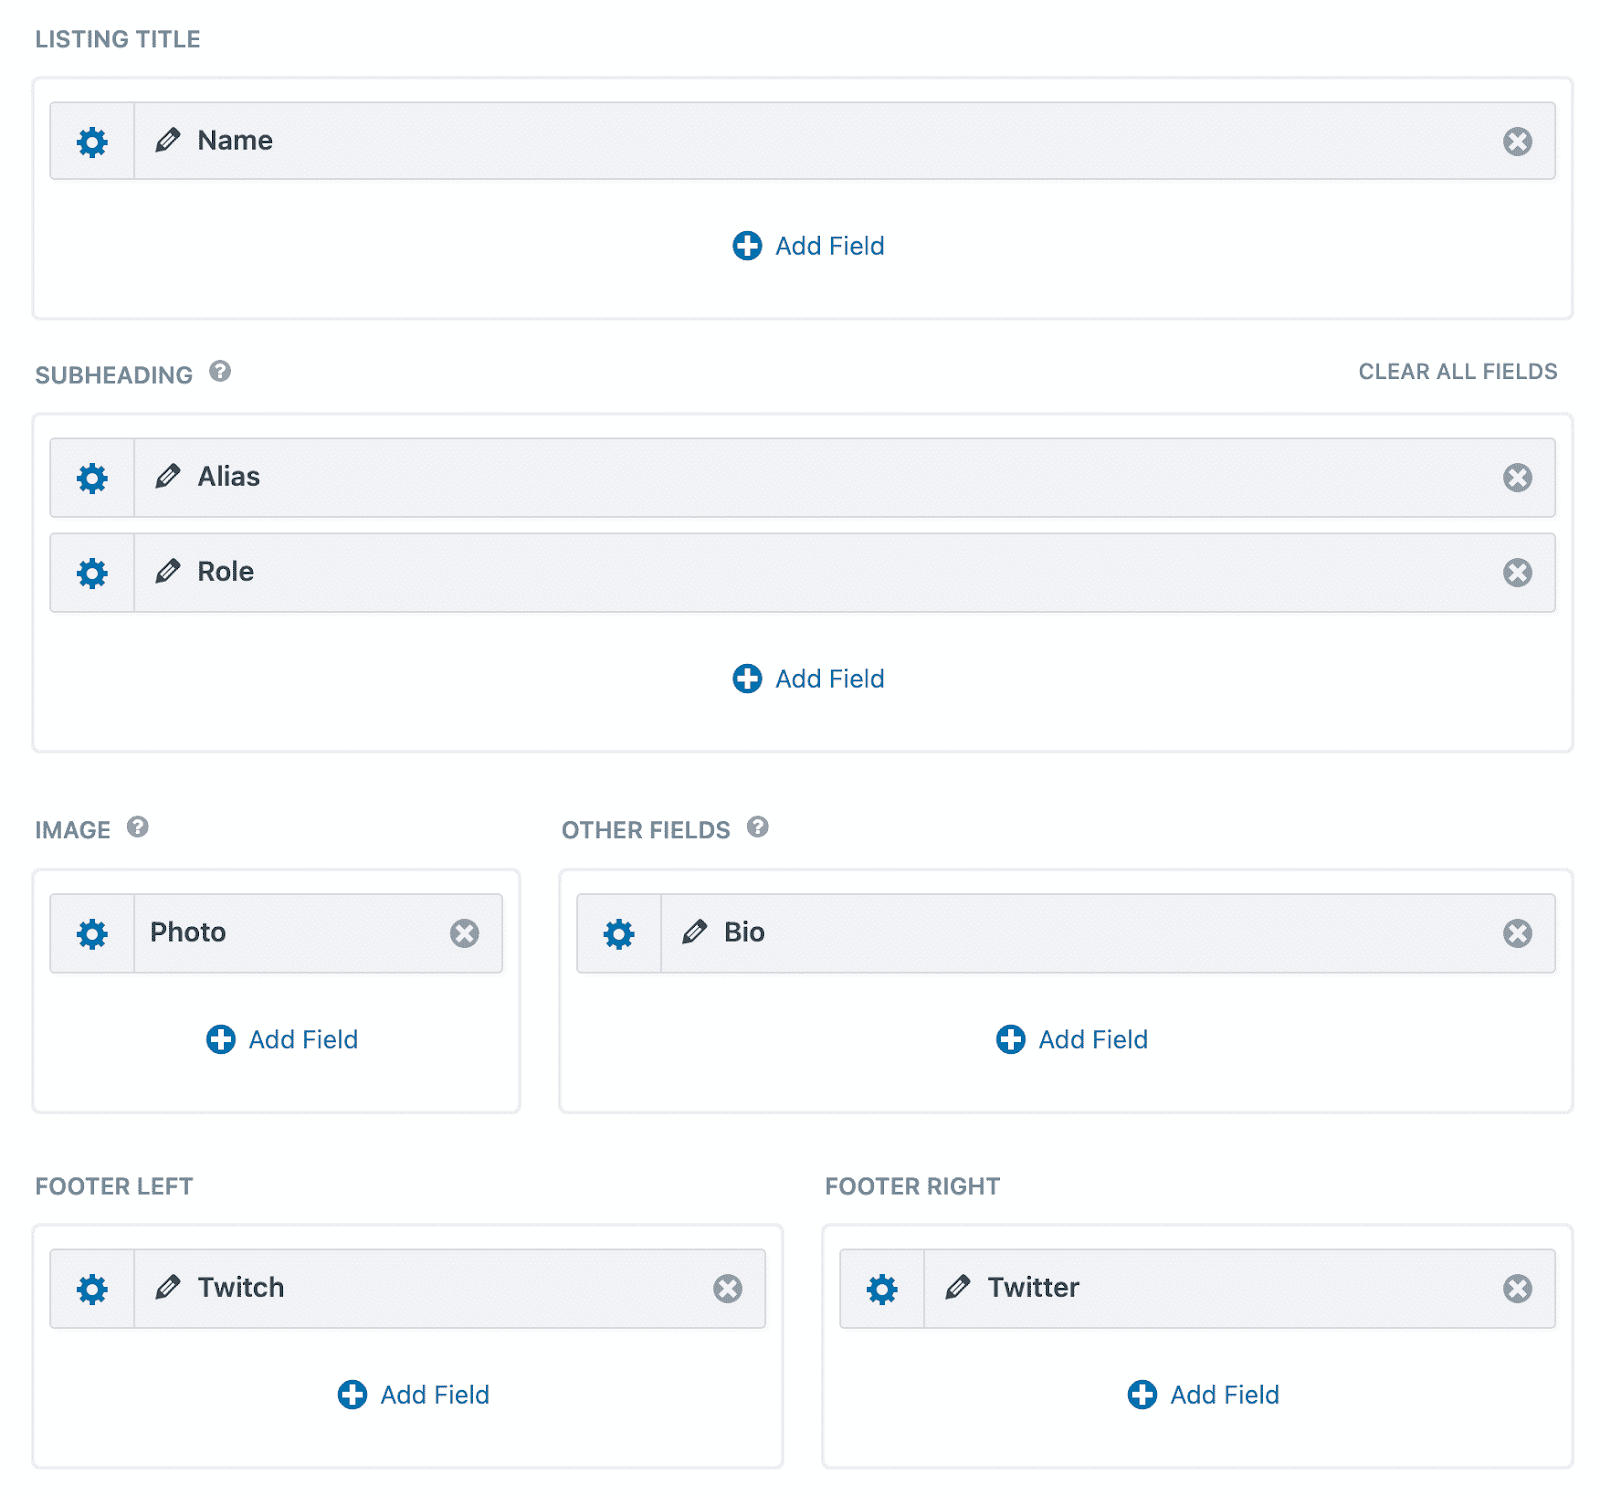1600x1496 pixels.
Task: Add a field to Listing Title
Action: coord(809,246)
